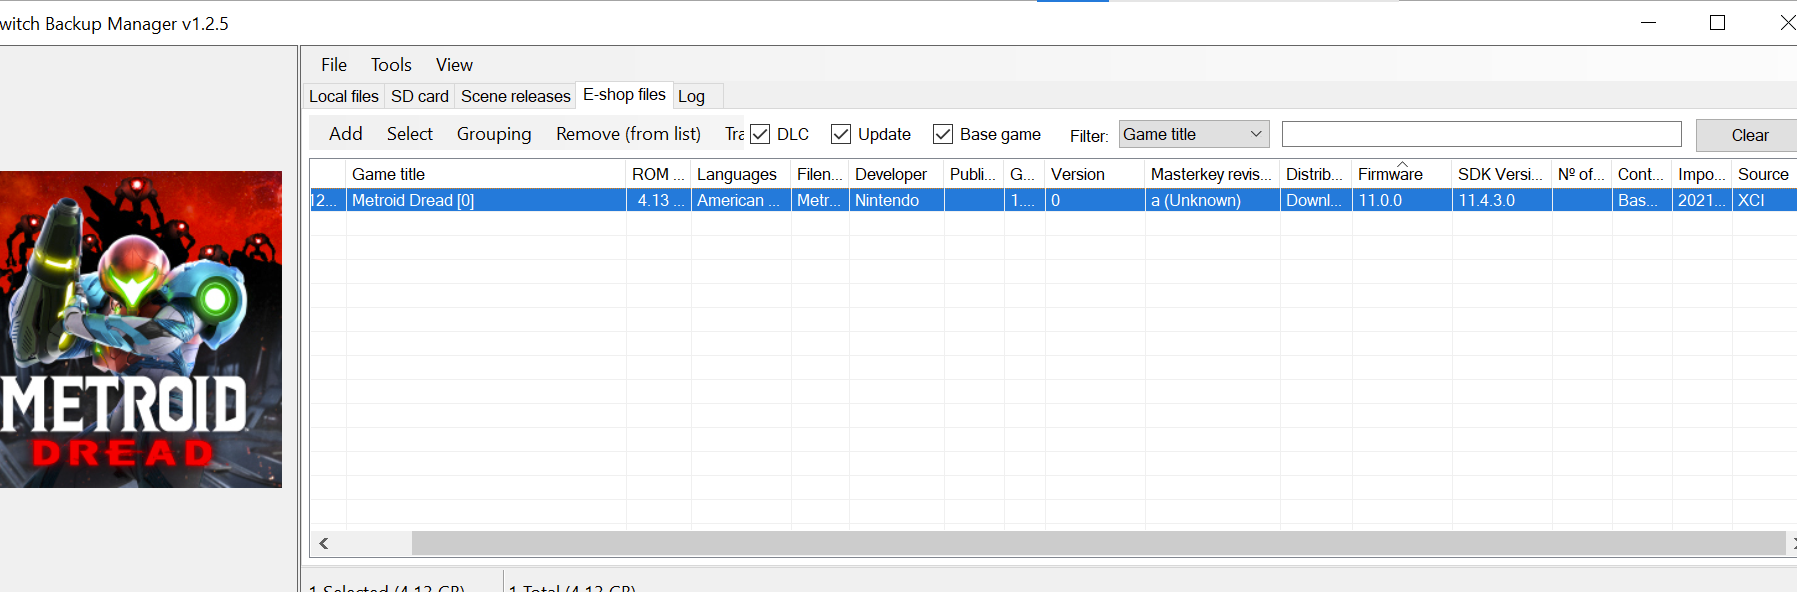This screenshot has height=592, width=1797.
Task: Click the Nintendo developer cell
Action: pos(897,200)
